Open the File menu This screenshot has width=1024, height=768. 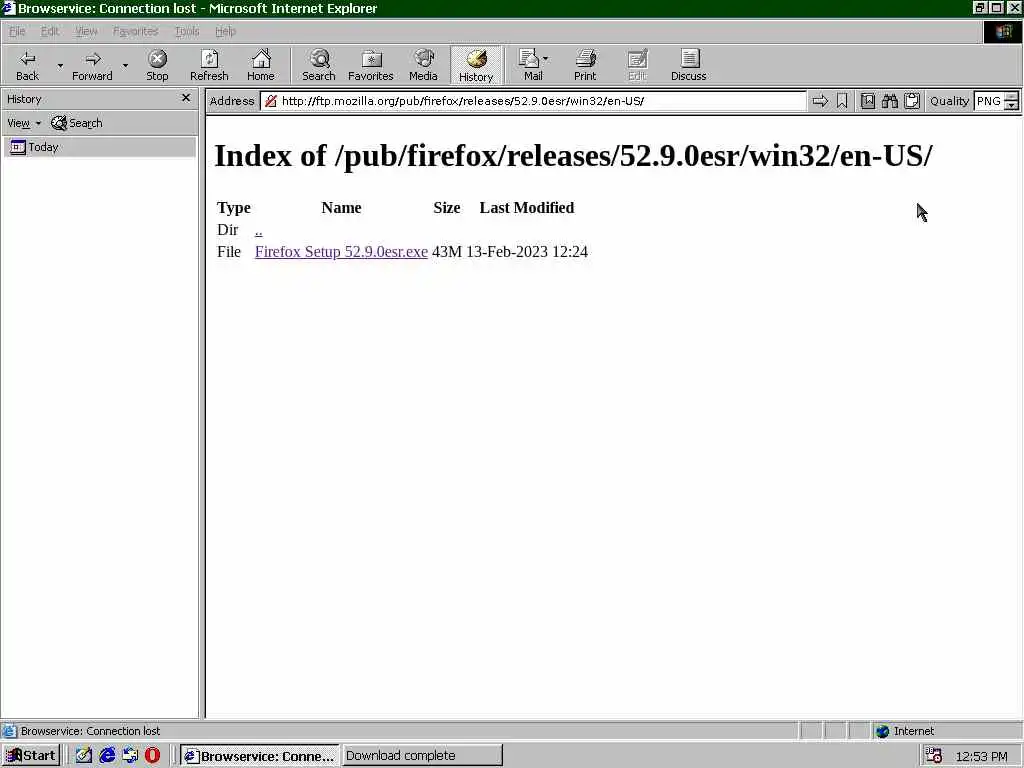(x=17, y=31)
